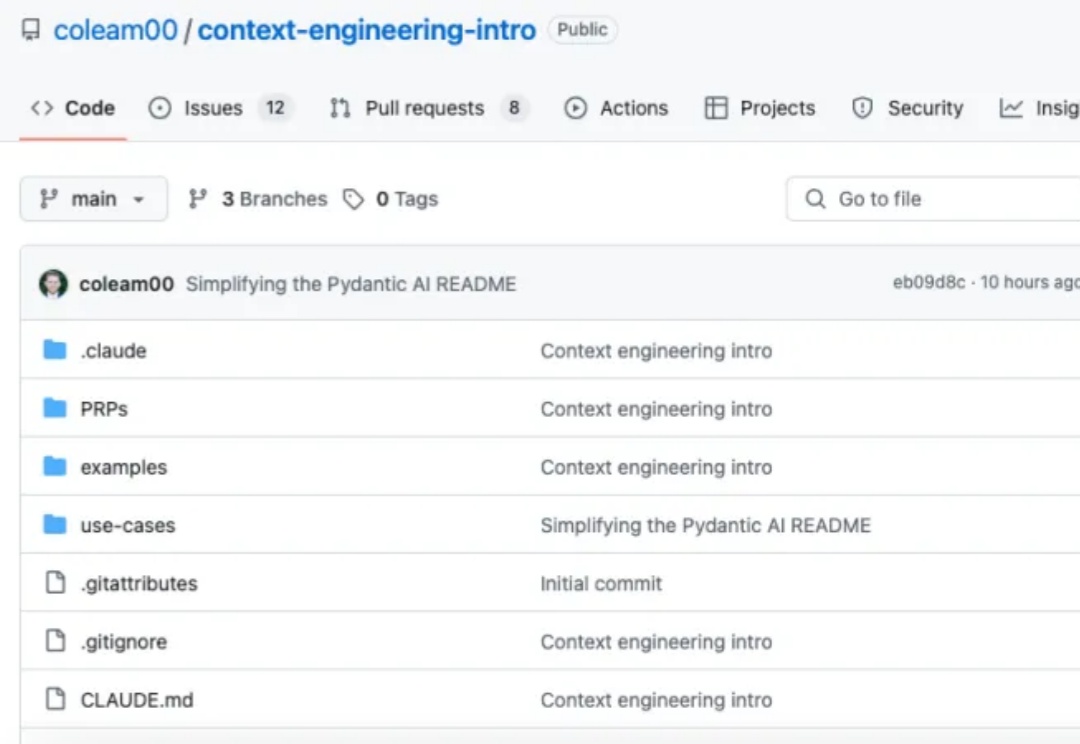
Task: Open the Issues tab
Action: (220, 108)
